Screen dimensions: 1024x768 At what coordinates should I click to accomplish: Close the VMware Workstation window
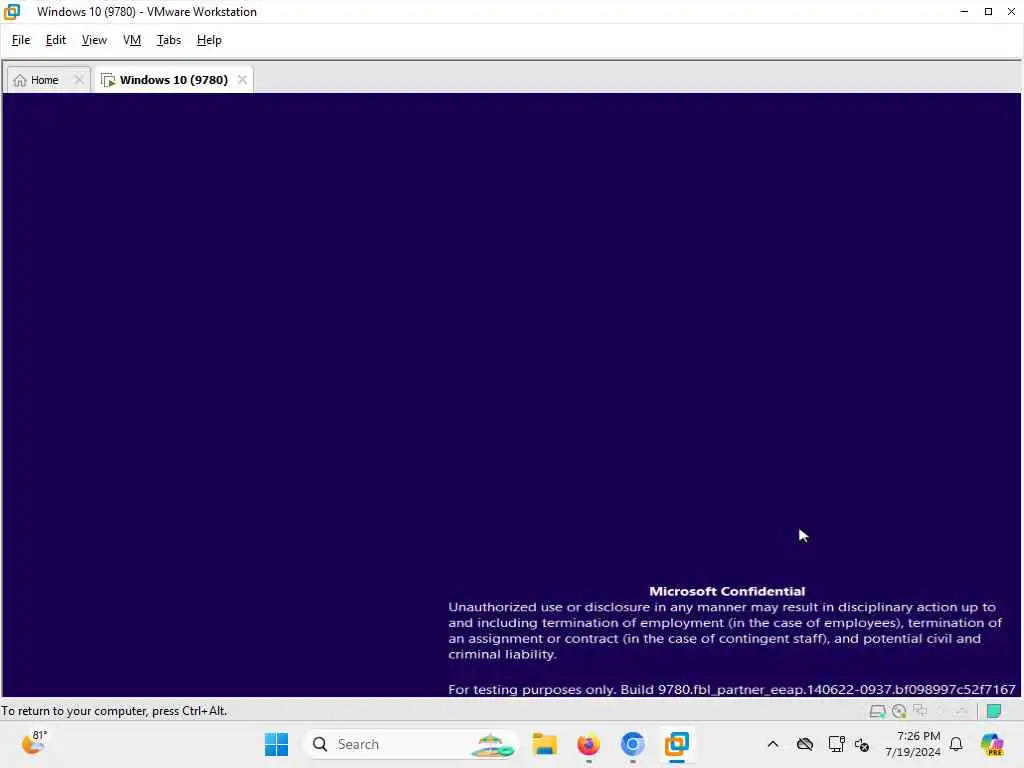[x=1011, y=11]
